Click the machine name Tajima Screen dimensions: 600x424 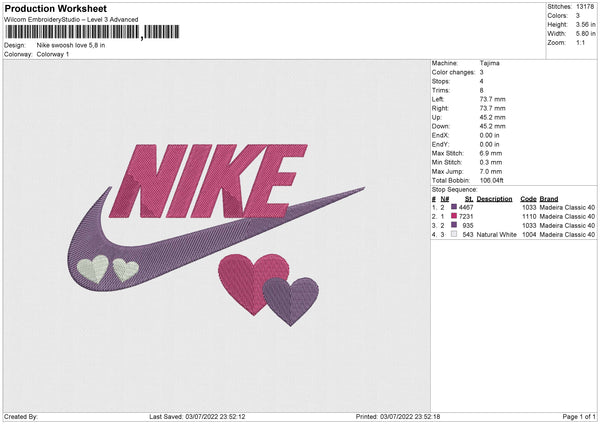[489, 63]
